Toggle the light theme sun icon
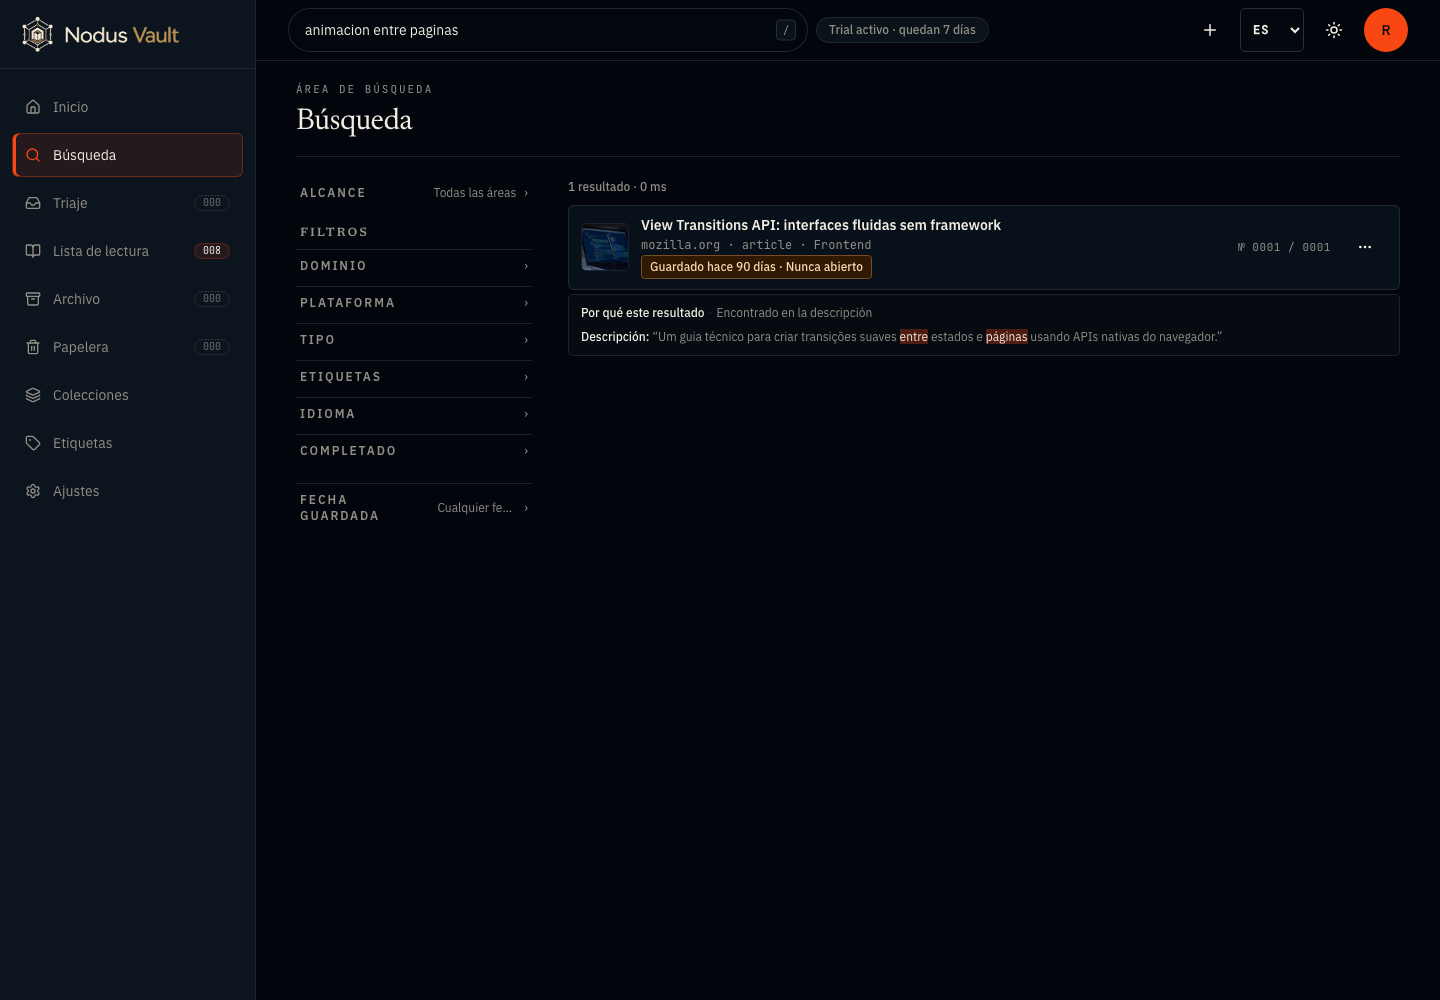This screenshot has width=1440, height=1000. pyautogui.click(x=1334, y=30)
